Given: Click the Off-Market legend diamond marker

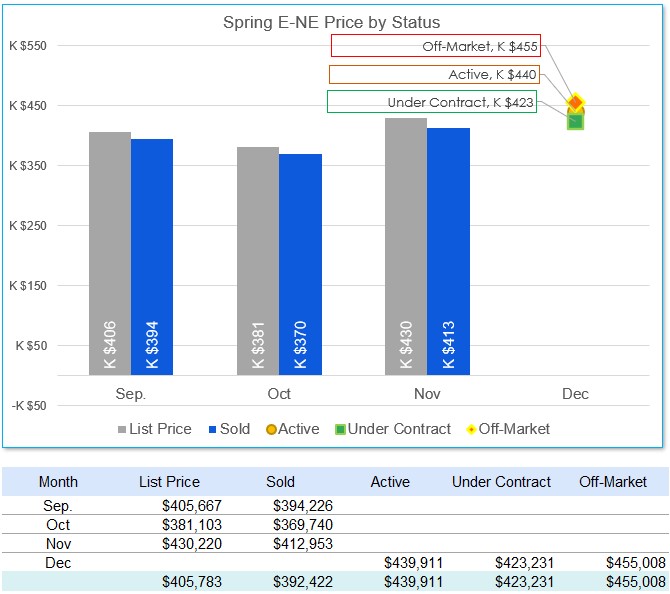Looking at the screenshot, I should 470,430.
